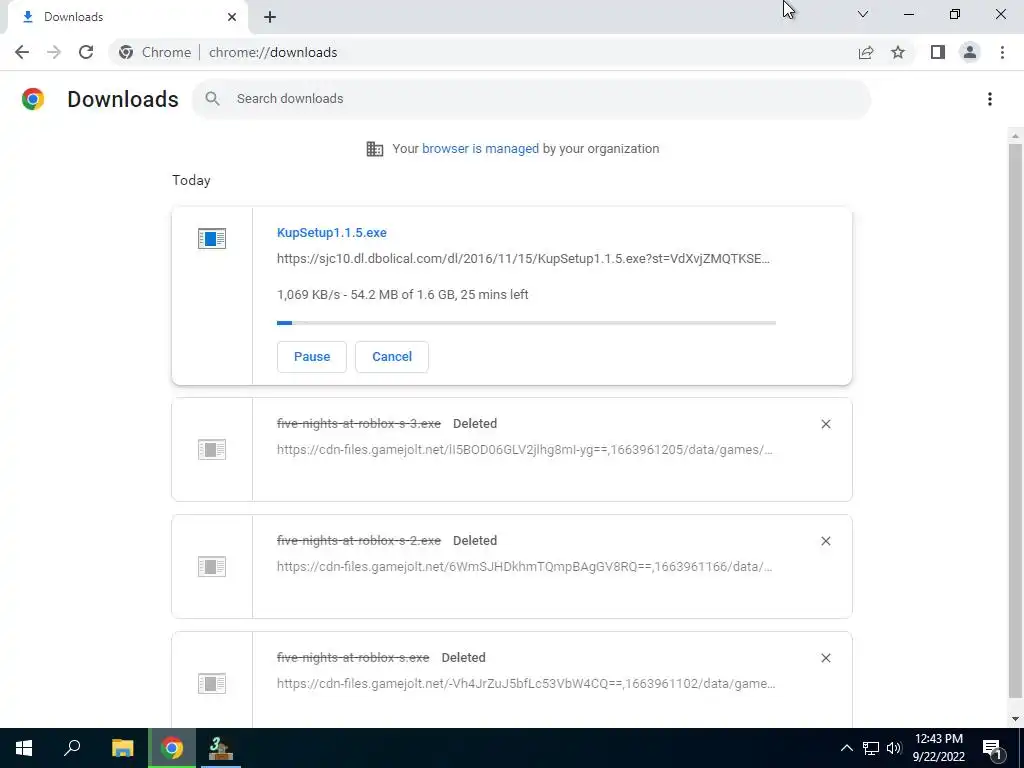The width and height of the screenshot is (1024, 768).
Task: Open the volume control in system tray
Action: 894,748
